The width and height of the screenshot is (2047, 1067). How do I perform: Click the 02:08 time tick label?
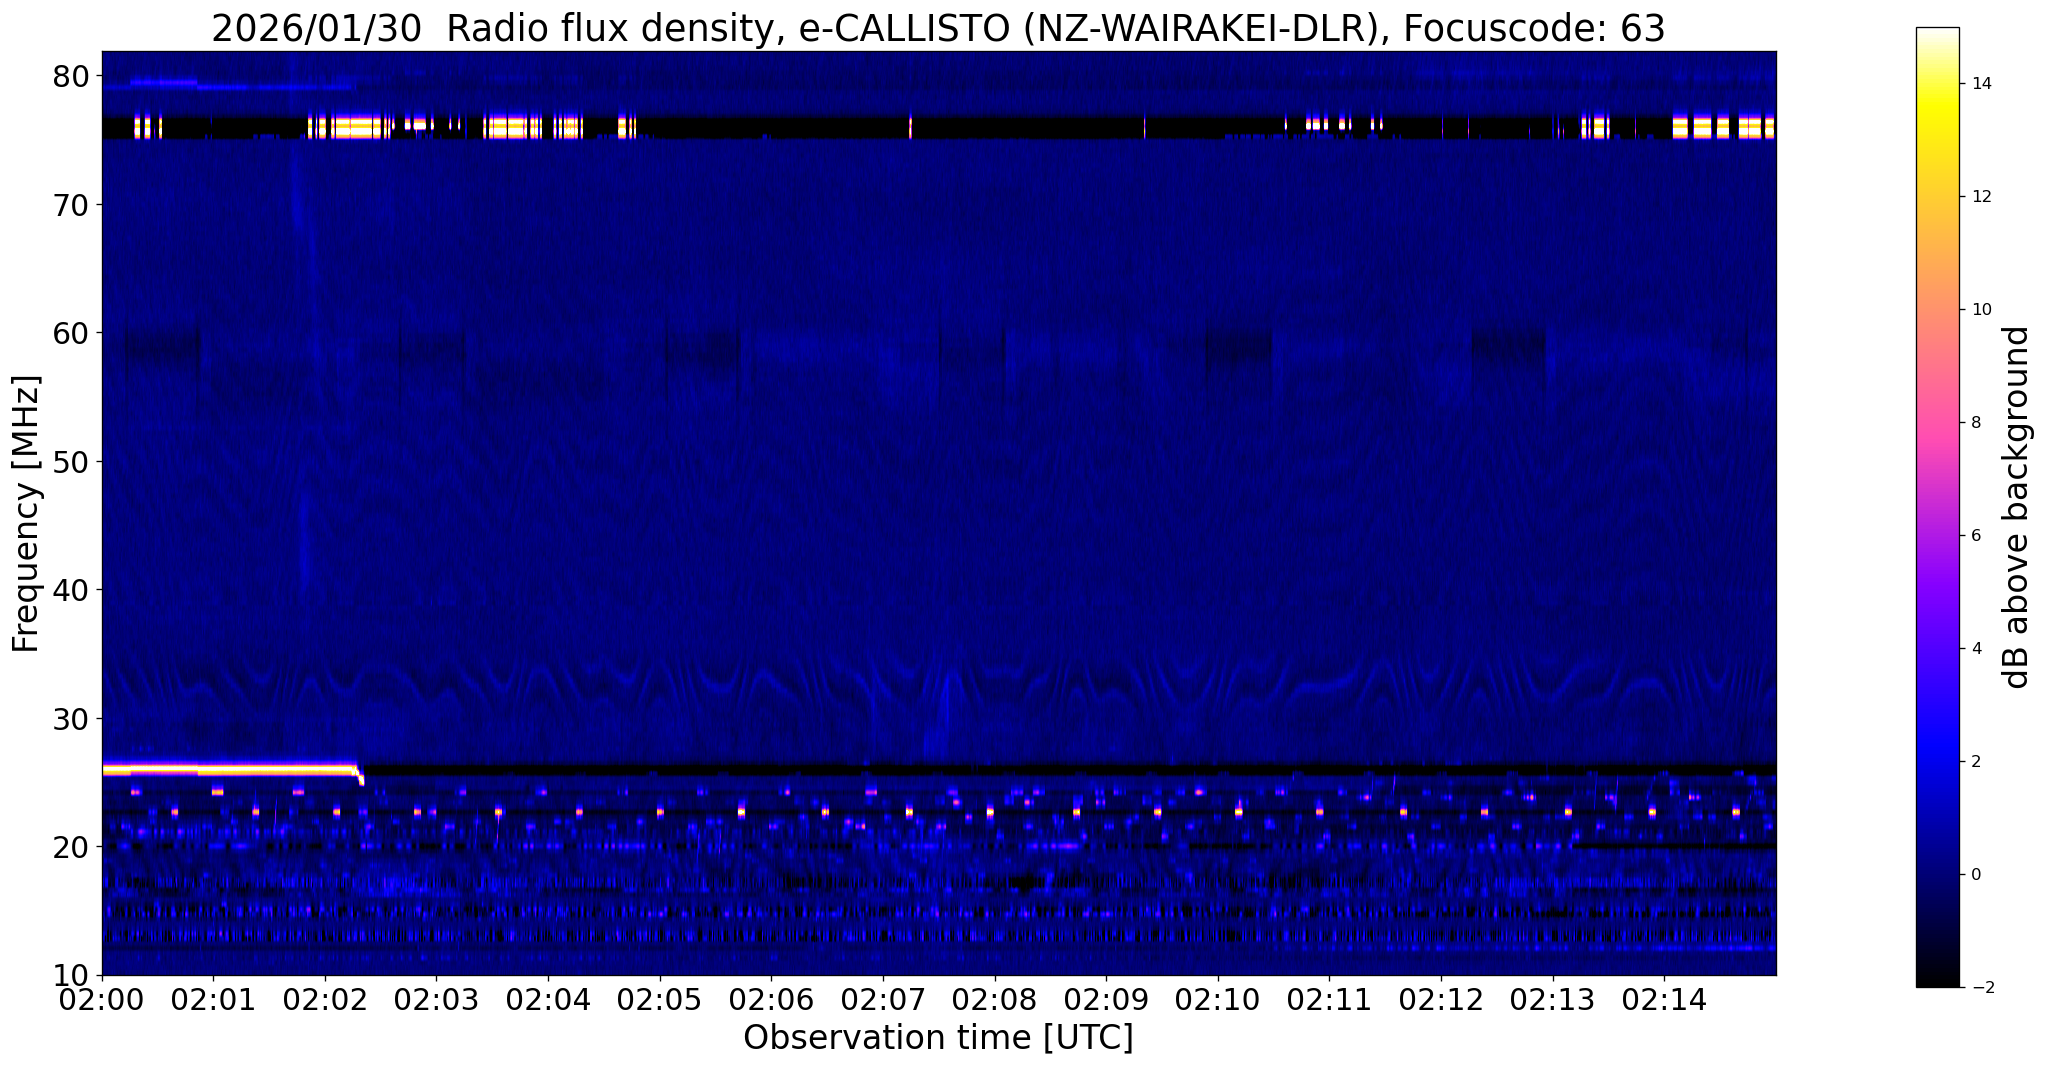(994, 999)
